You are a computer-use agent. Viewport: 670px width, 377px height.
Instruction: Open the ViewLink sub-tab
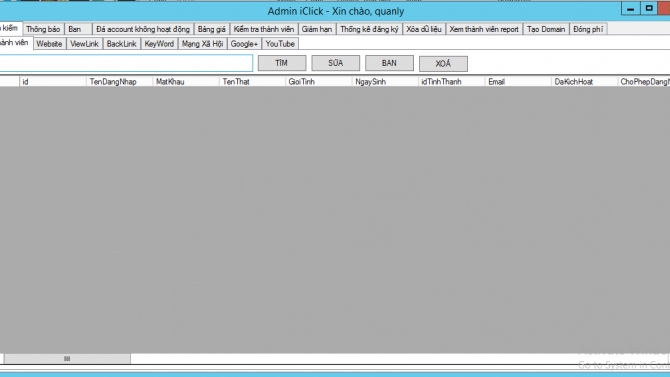click(84, 44)
